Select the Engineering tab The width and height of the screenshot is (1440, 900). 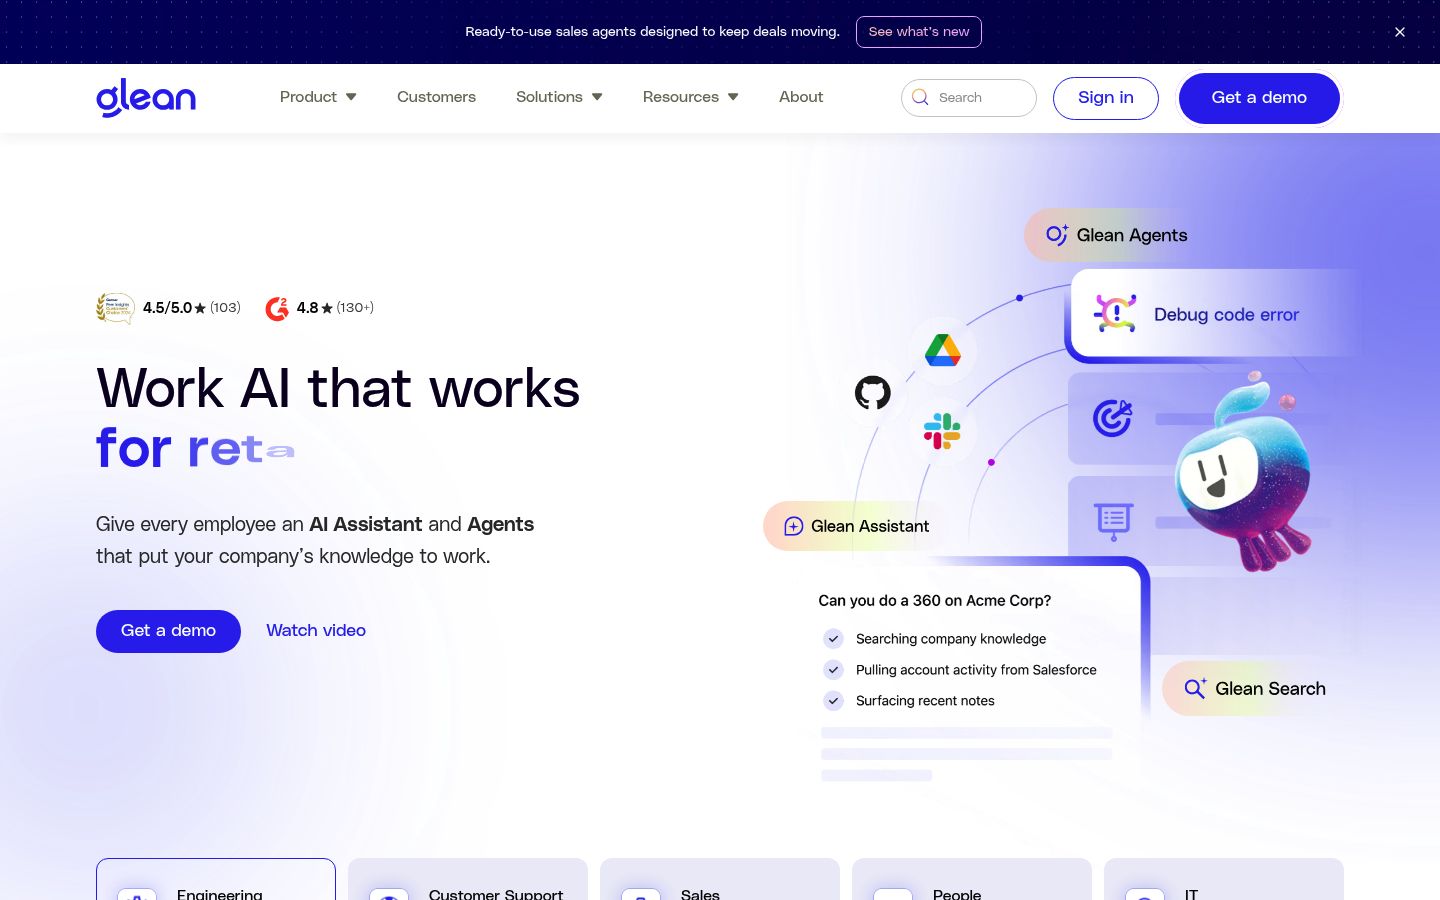point(216,880)
